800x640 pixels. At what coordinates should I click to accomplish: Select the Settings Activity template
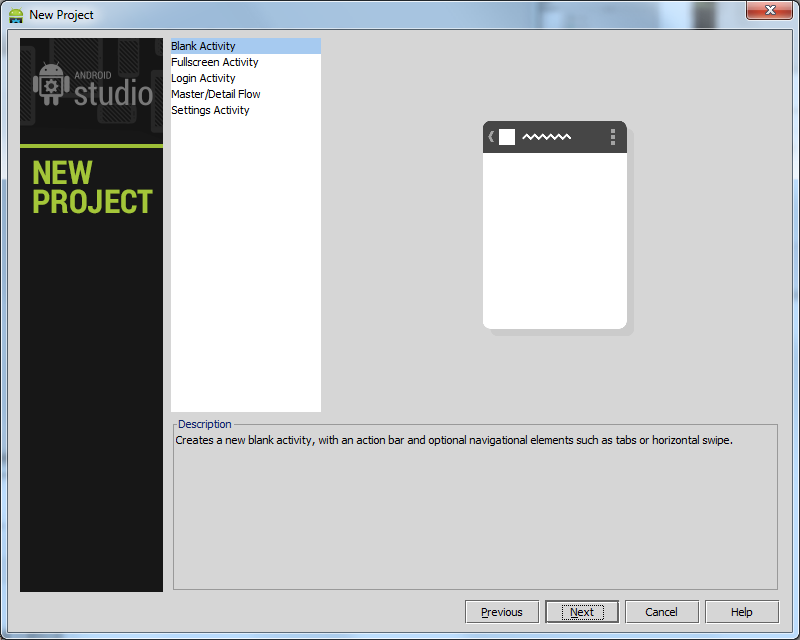[210, 109]
